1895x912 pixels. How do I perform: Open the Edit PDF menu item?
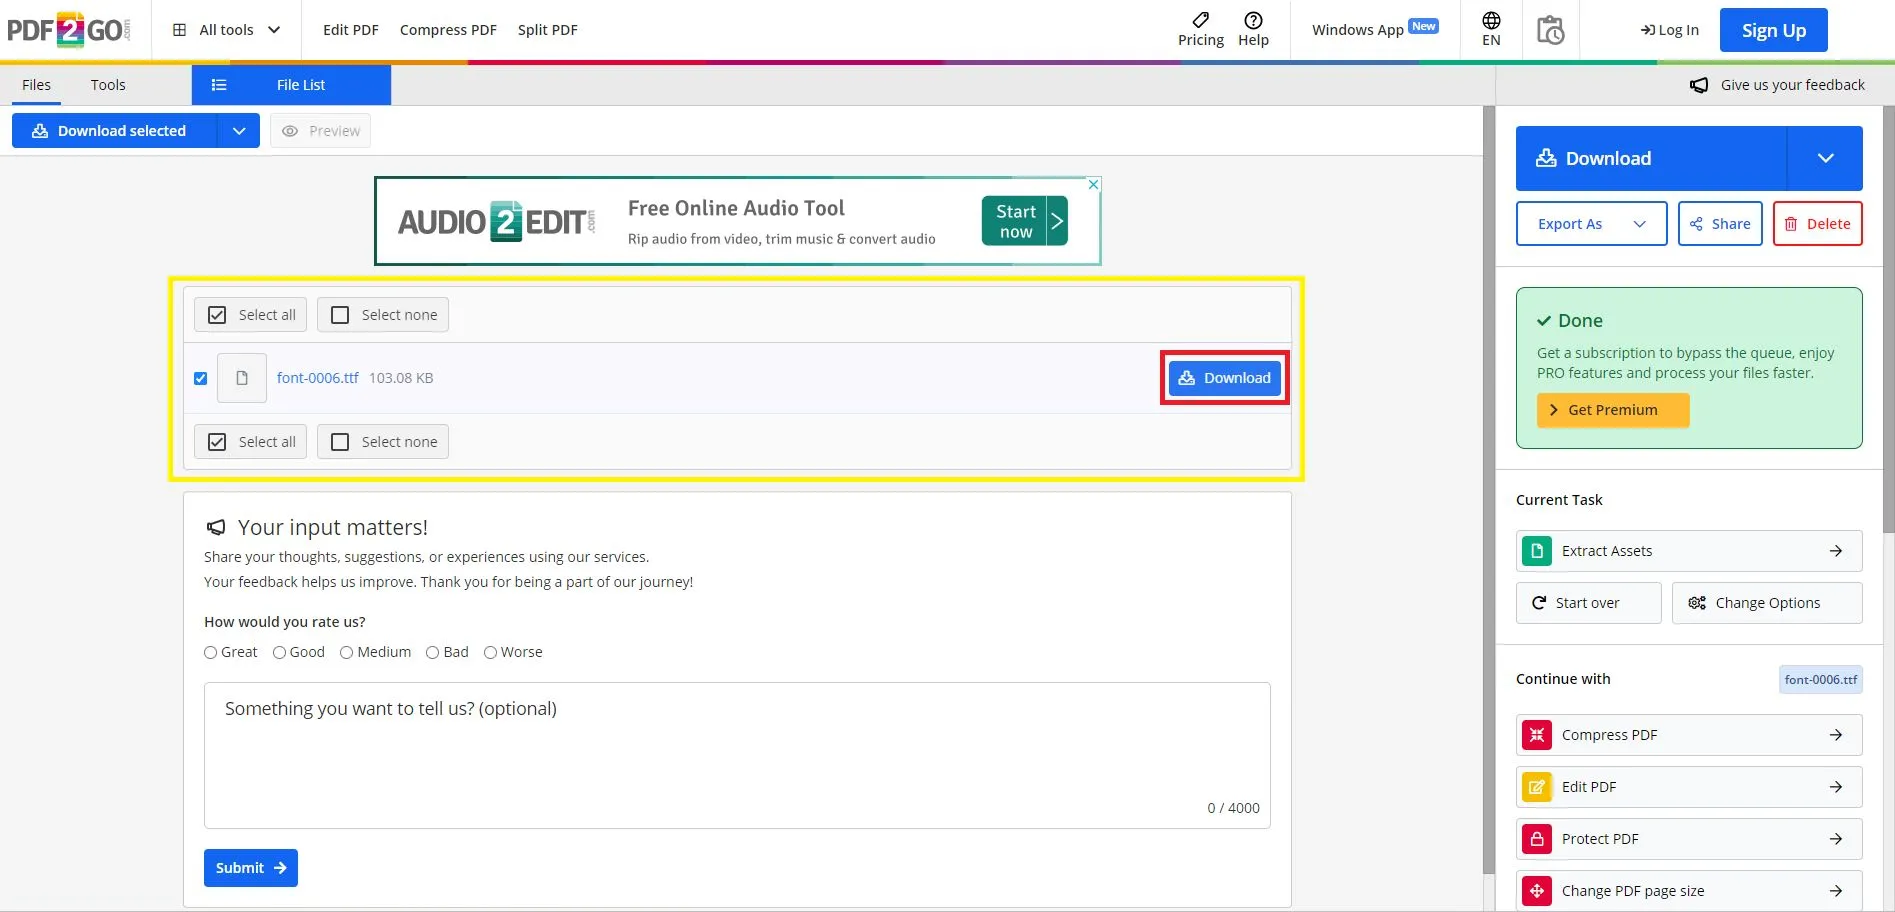point(350,30)
